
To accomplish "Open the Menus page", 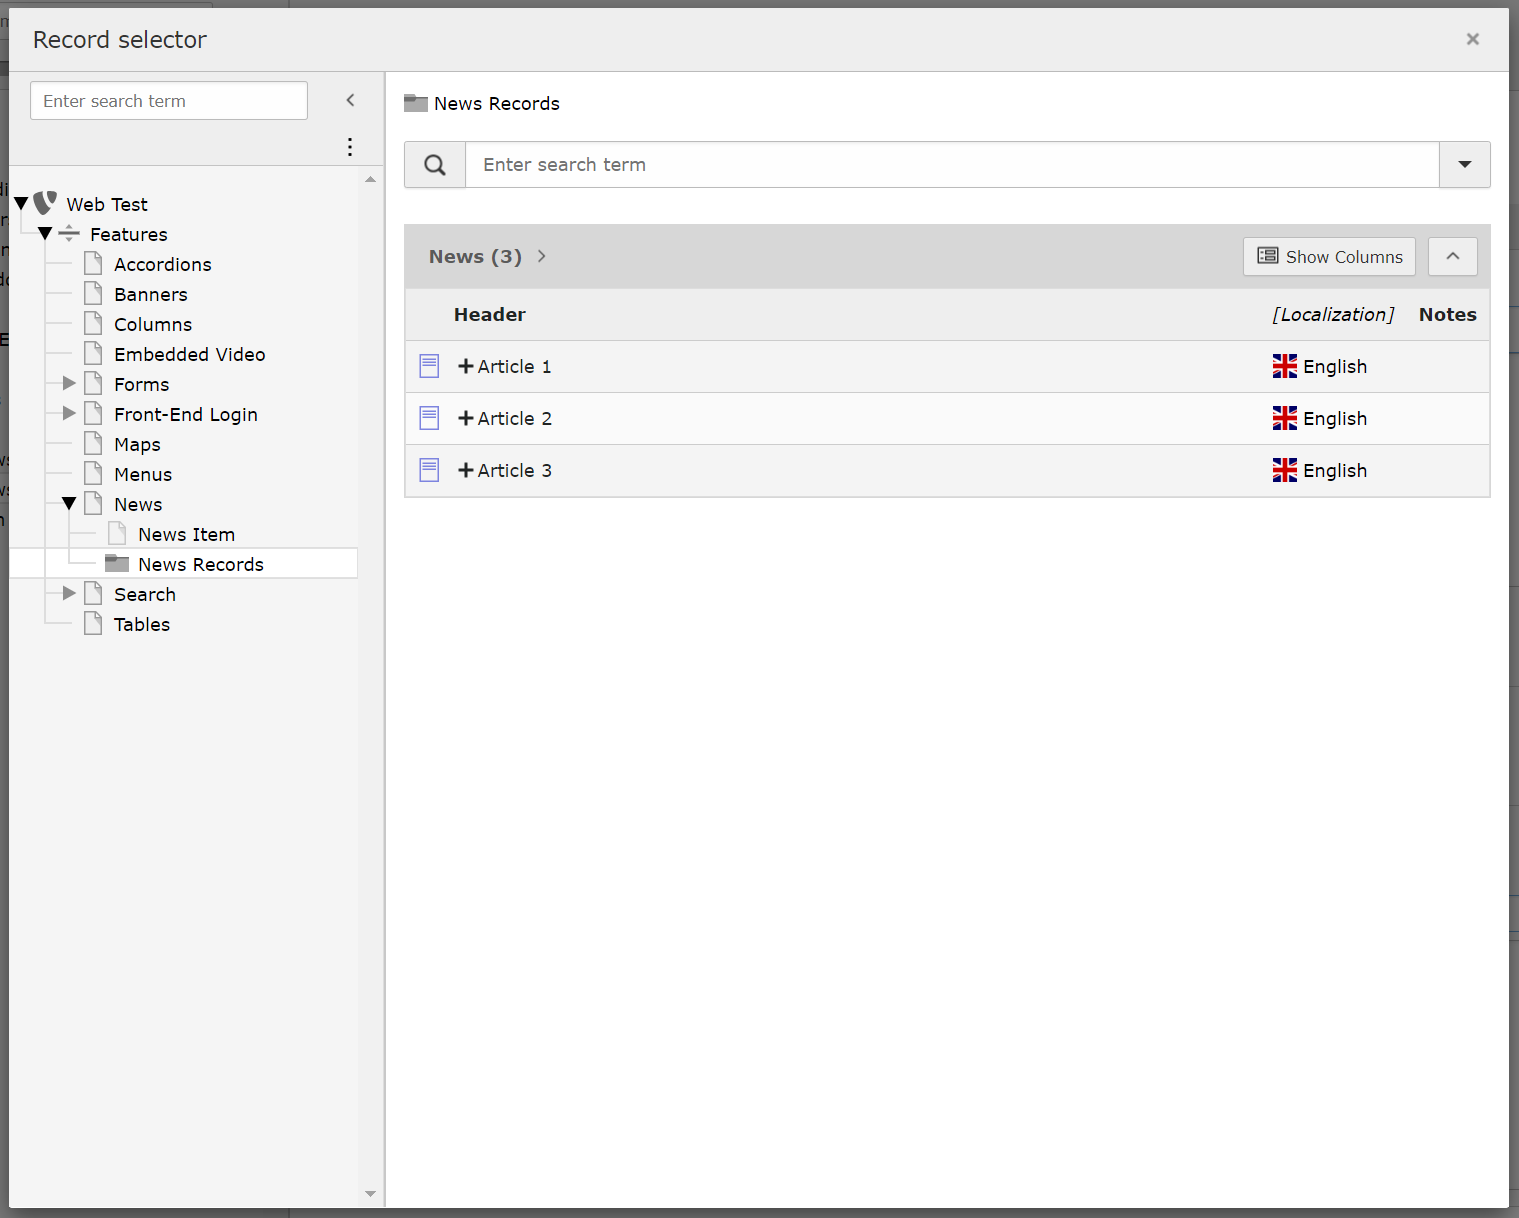I will pyautogui.click(x=143, y=474).
